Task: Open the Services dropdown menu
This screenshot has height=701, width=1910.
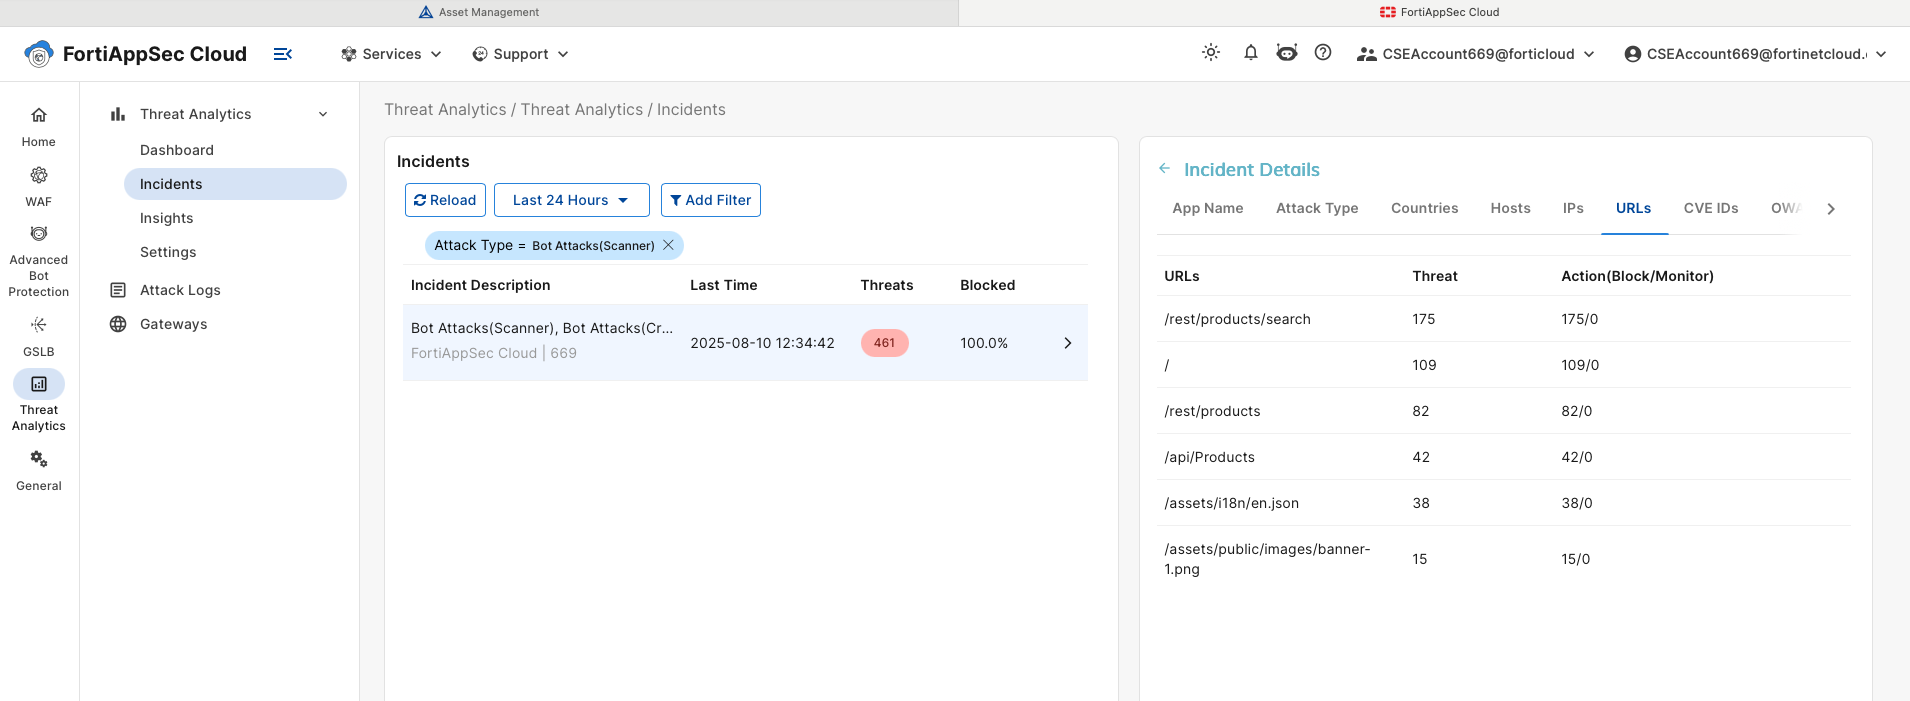Action: pos(391,54)
